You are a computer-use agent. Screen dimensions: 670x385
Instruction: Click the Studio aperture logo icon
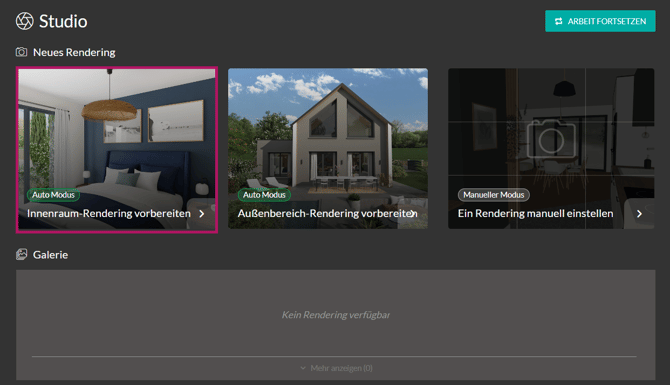(x=24, y=21)
